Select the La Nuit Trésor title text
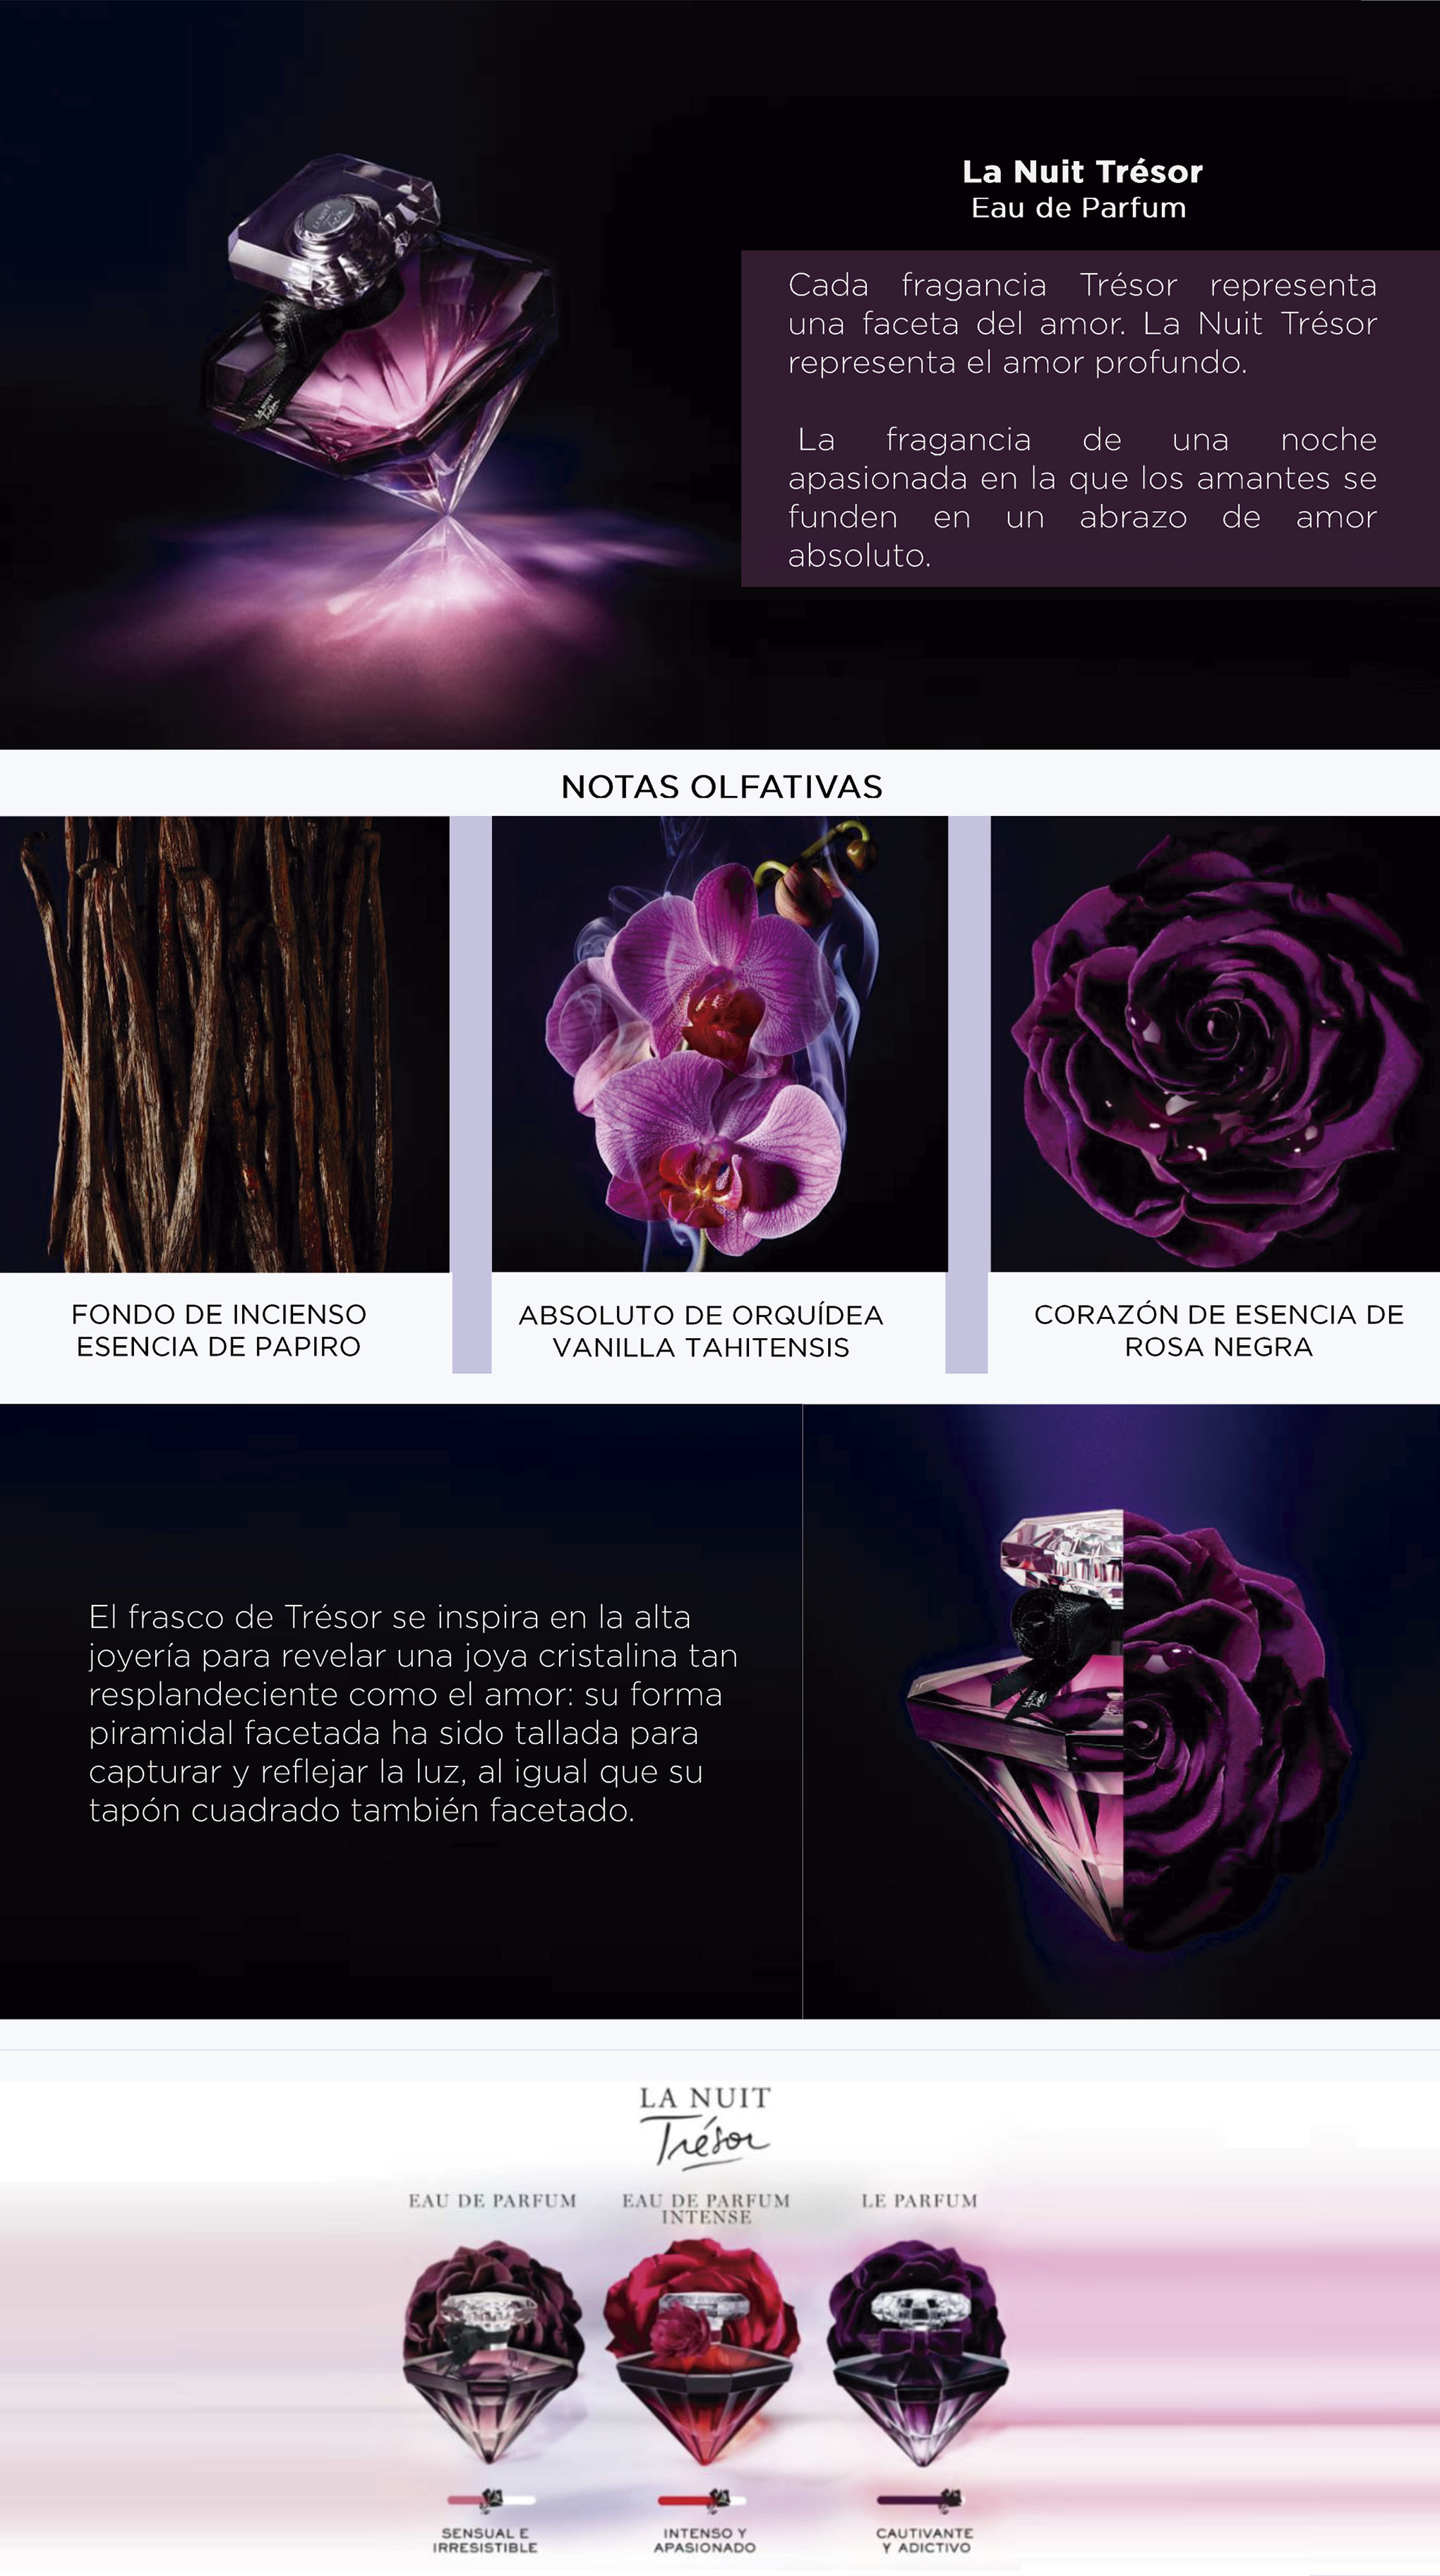This screenshot has height=2576, width=1440. [1082, 172]
